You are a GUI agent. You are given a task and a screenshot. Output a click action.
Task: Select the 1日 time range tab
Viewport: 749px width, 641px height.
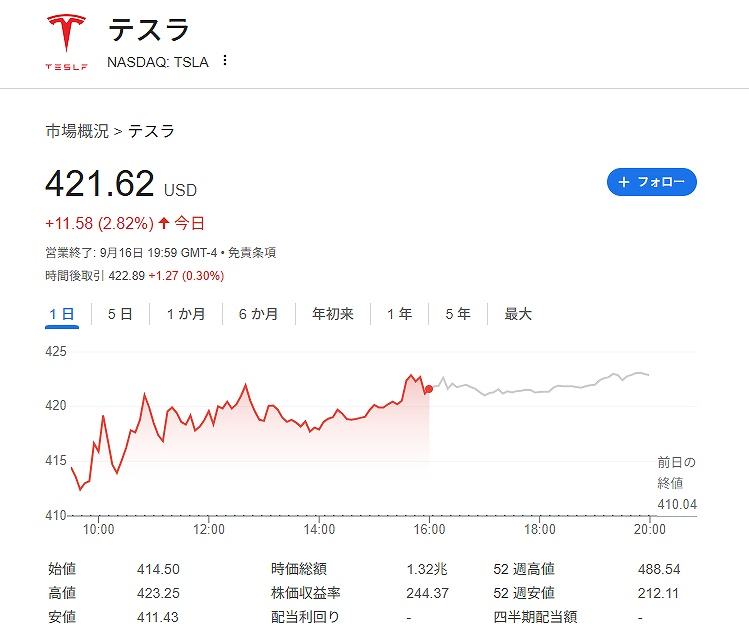[x=62, y=314]
